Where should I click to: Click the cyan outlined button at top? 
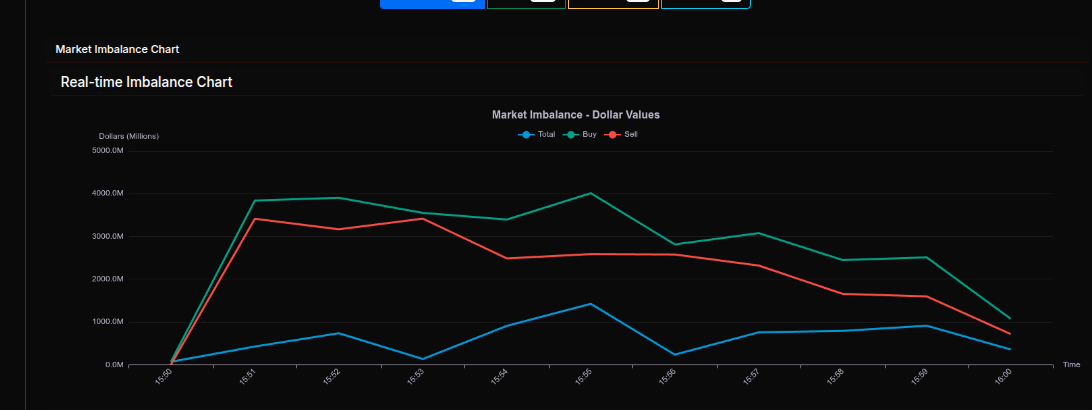click(x=705, y=3)
